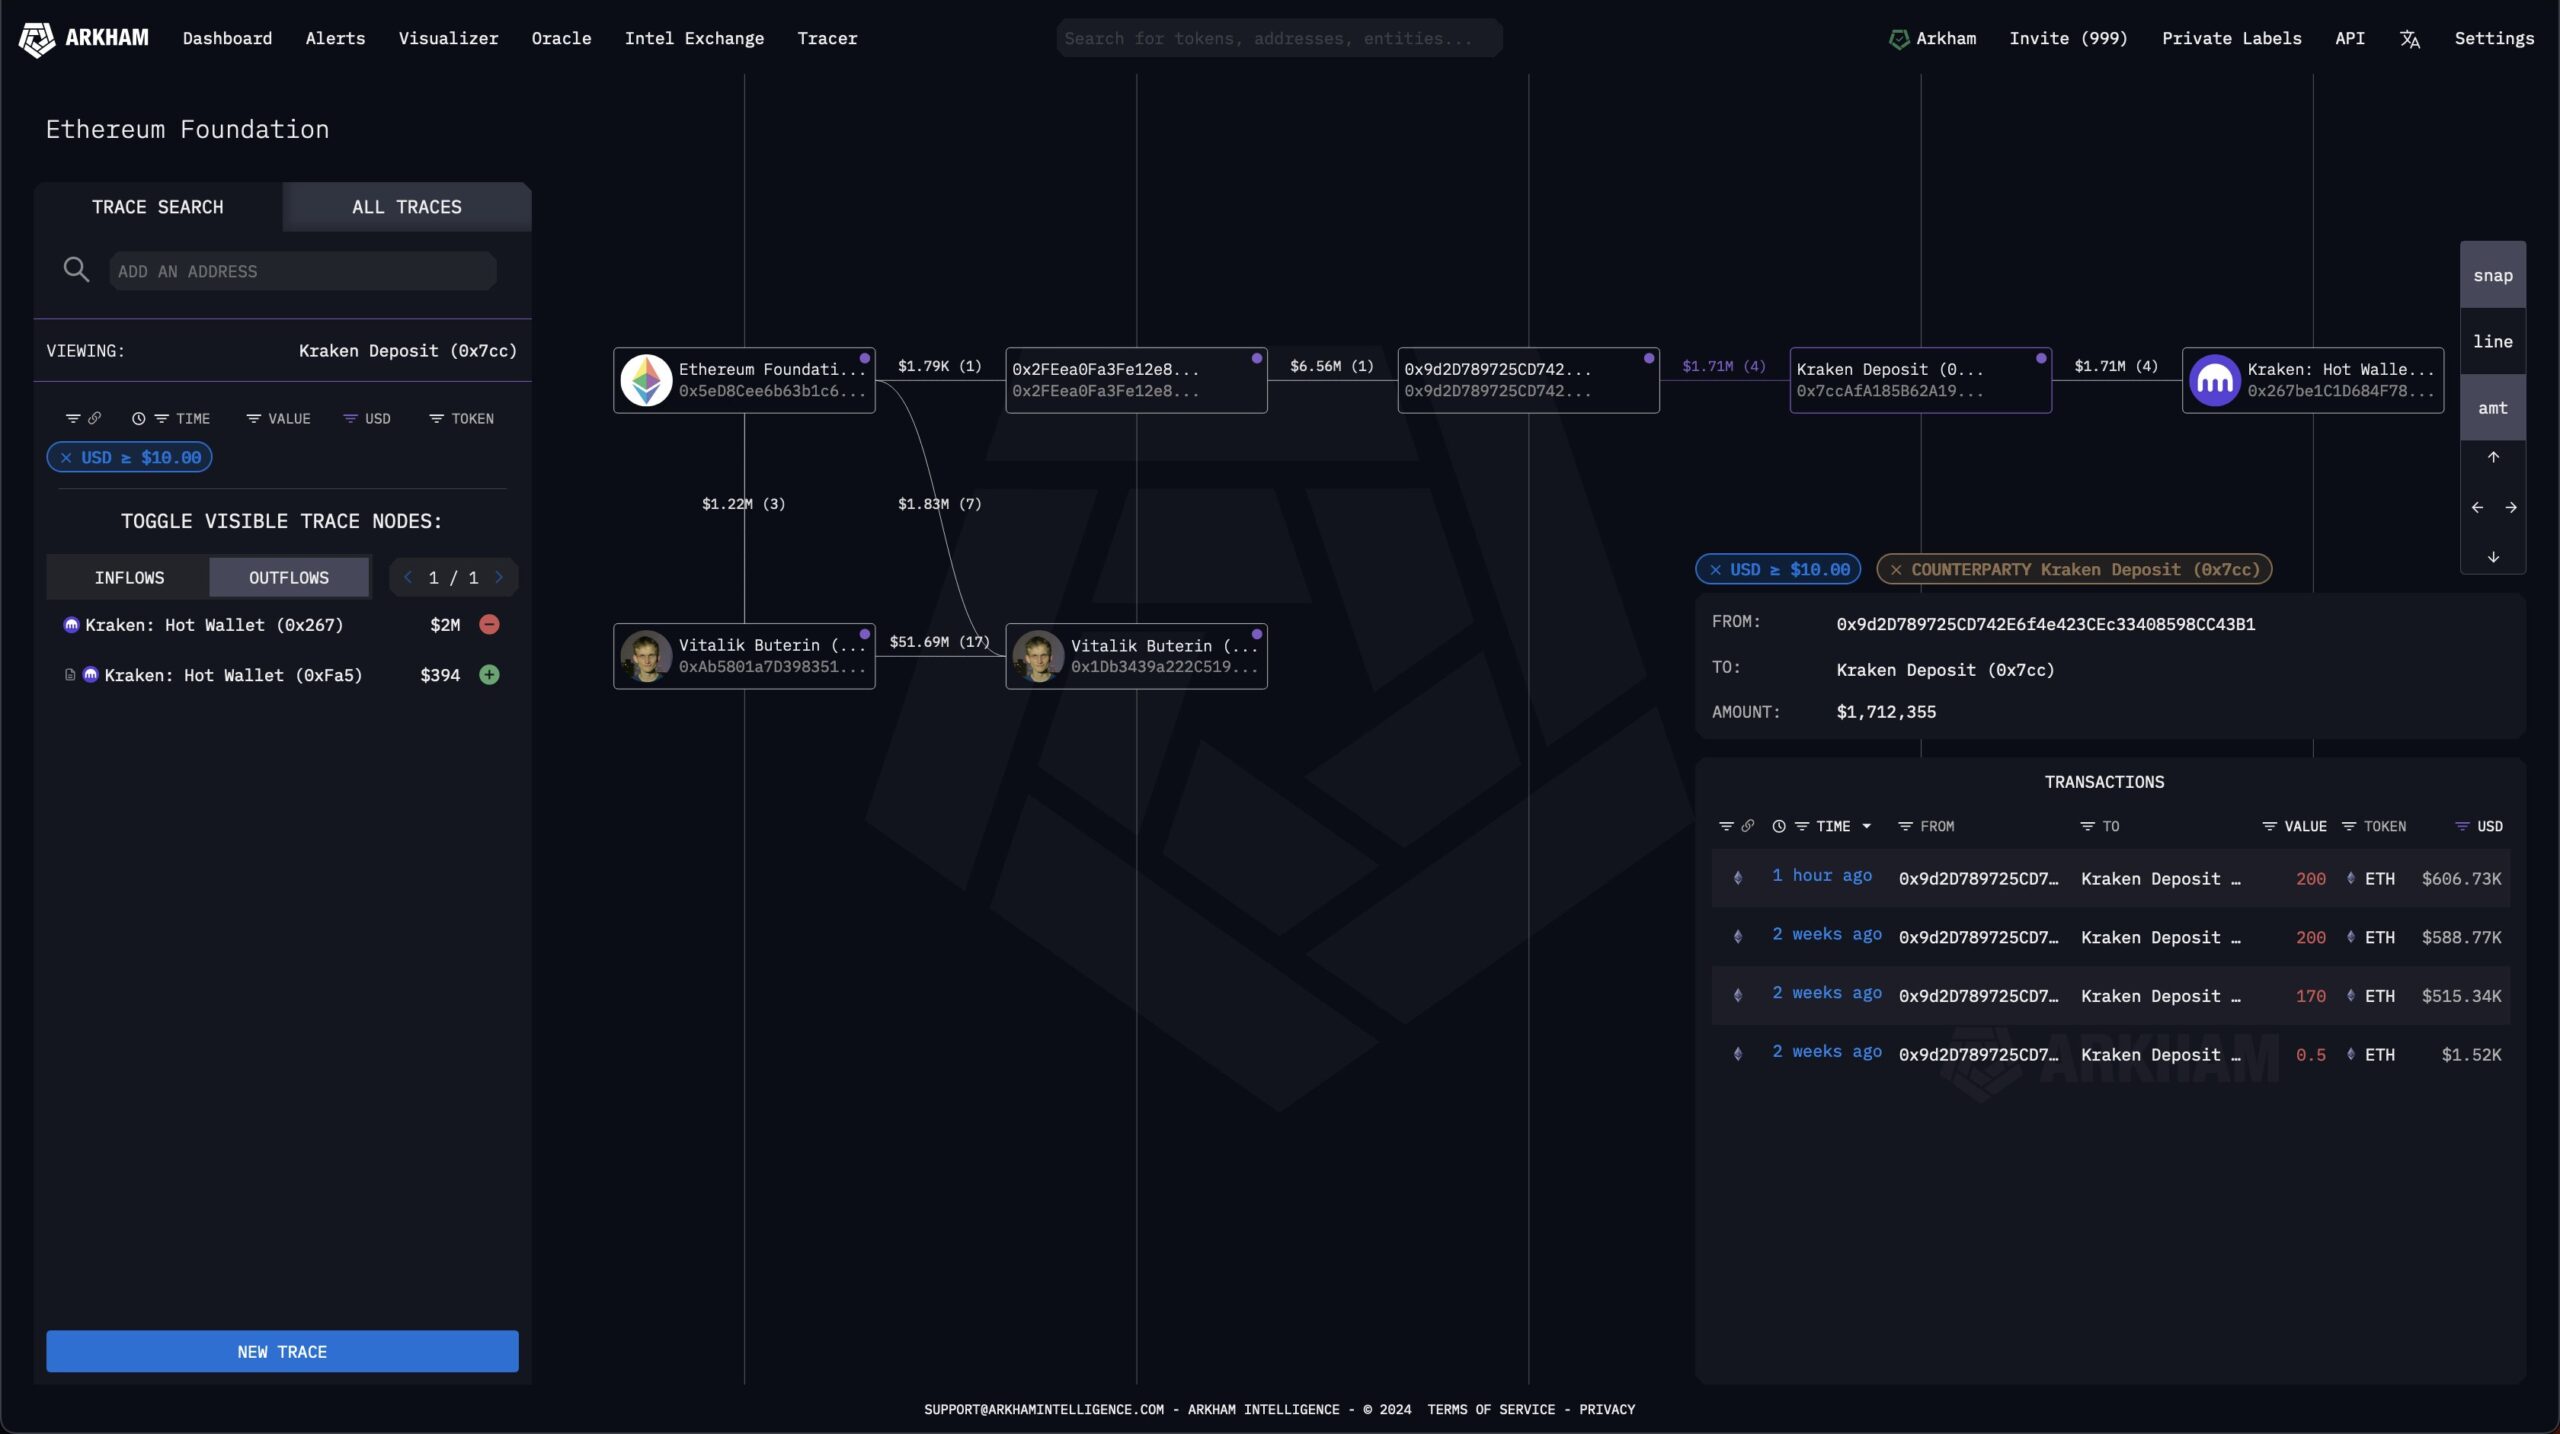Screen dimensions: 2560x1434
Task: Toggle the amt display option
Action: pyautogui.click(x=2492, y=407)
